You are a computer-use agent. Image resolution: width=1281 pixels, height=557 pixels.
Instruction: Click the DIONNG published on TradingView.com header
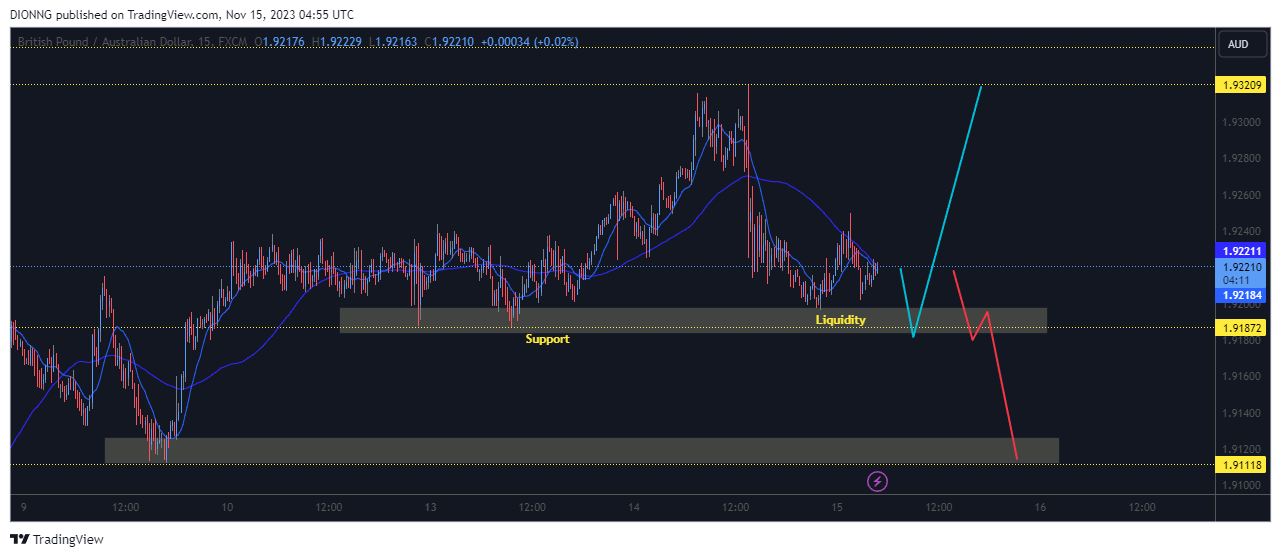181,15
